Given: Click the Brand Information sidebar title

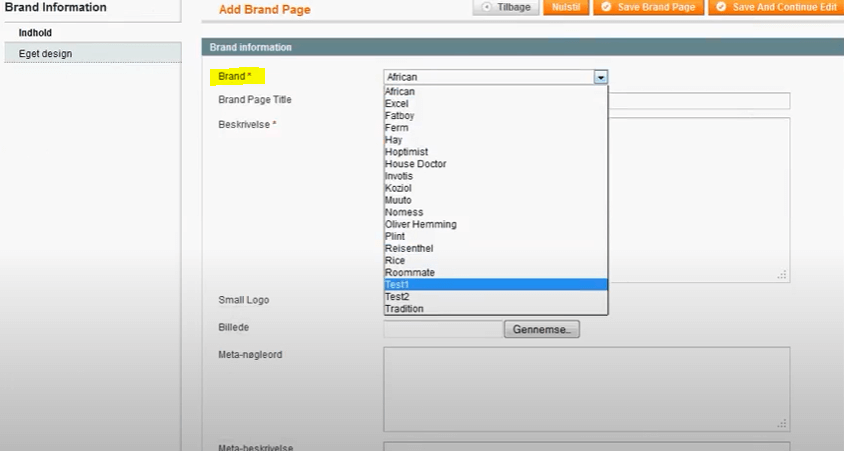Looking at the screenshot, I should click(55, 8).
